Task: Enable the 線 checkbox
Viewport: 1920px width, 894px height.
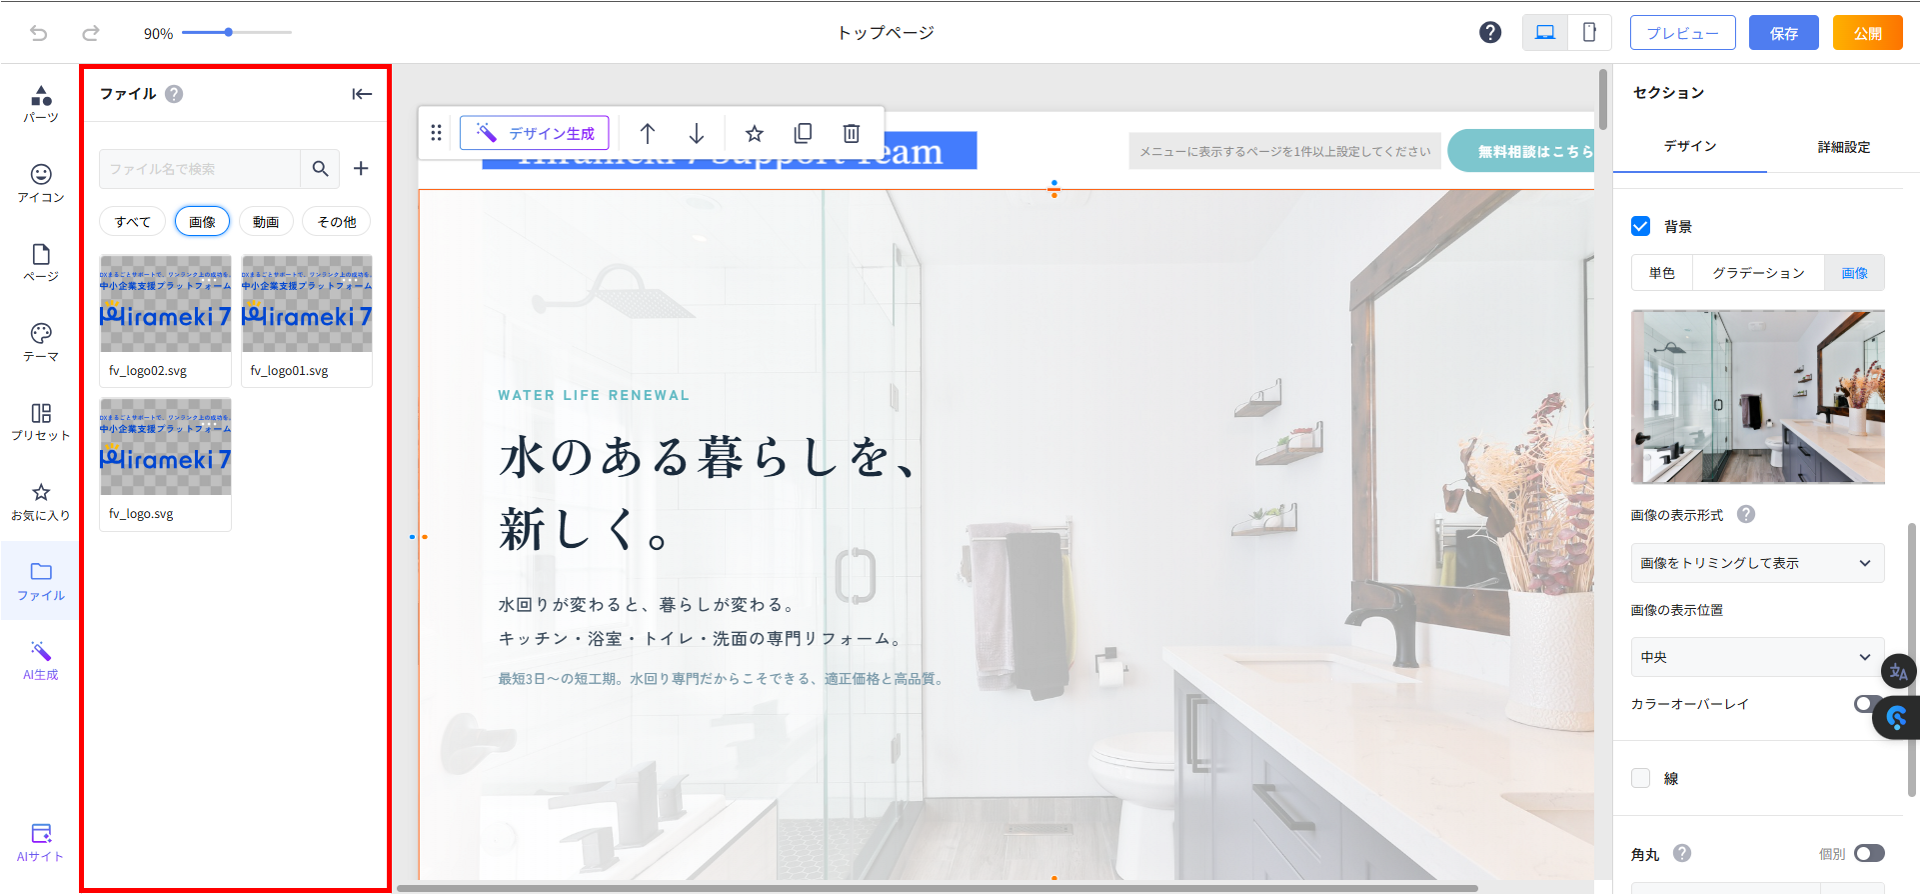Action: coord(1641,778)
